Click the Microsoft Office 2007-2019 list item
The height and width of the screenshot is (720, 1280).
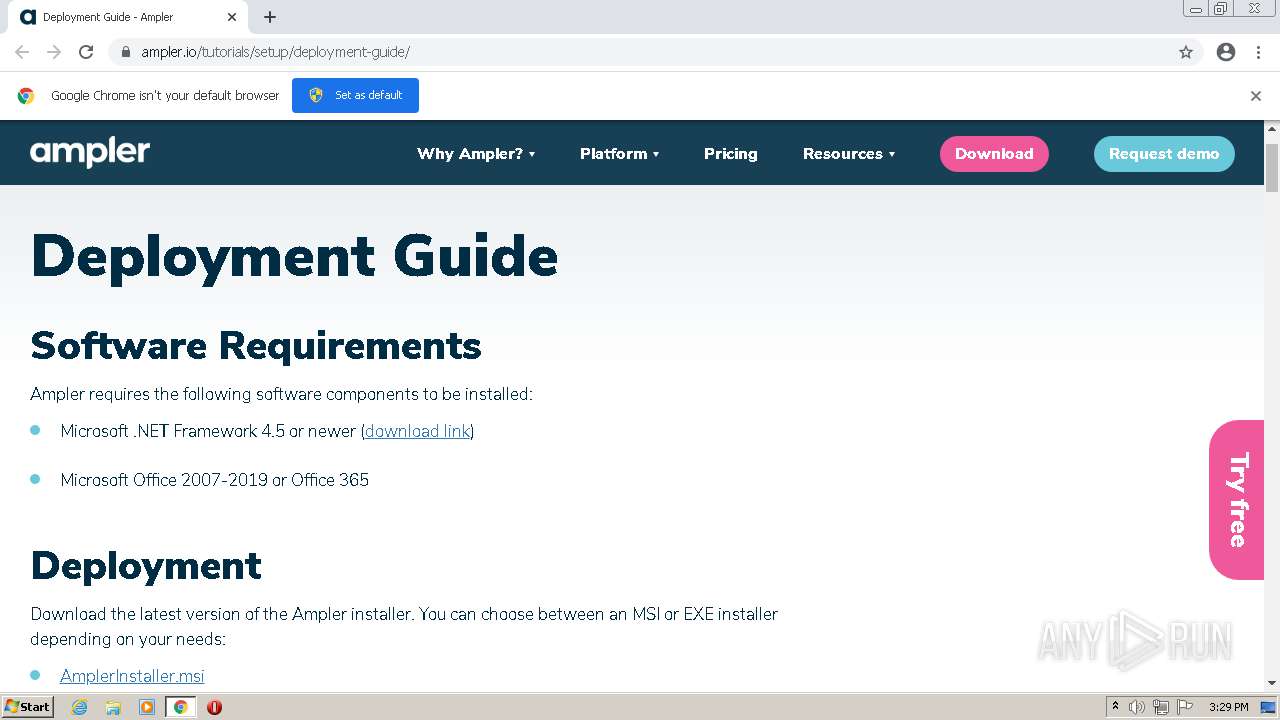pyautogui.click(x=214, y=480)
